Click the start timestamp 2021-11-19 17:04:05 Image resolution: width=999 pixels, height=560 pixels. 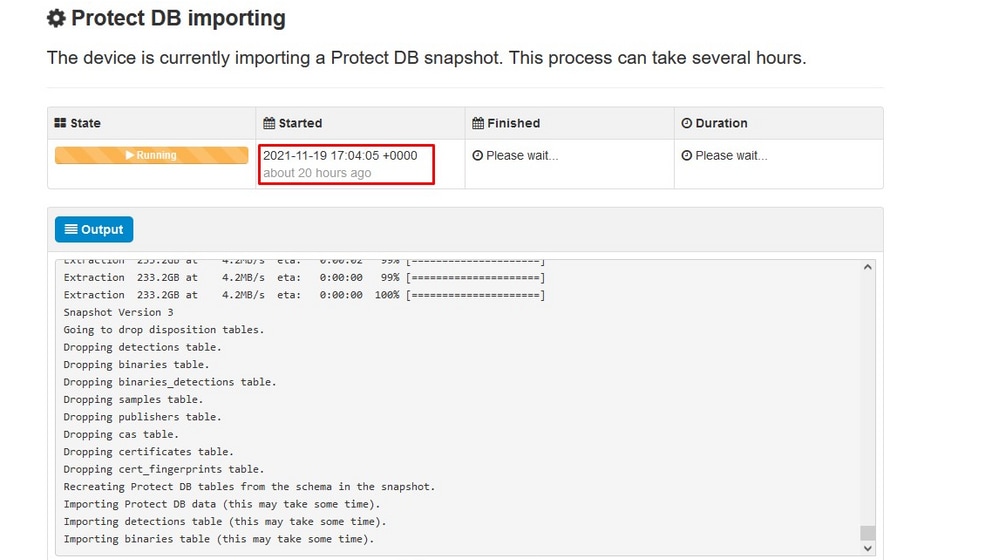340,155
